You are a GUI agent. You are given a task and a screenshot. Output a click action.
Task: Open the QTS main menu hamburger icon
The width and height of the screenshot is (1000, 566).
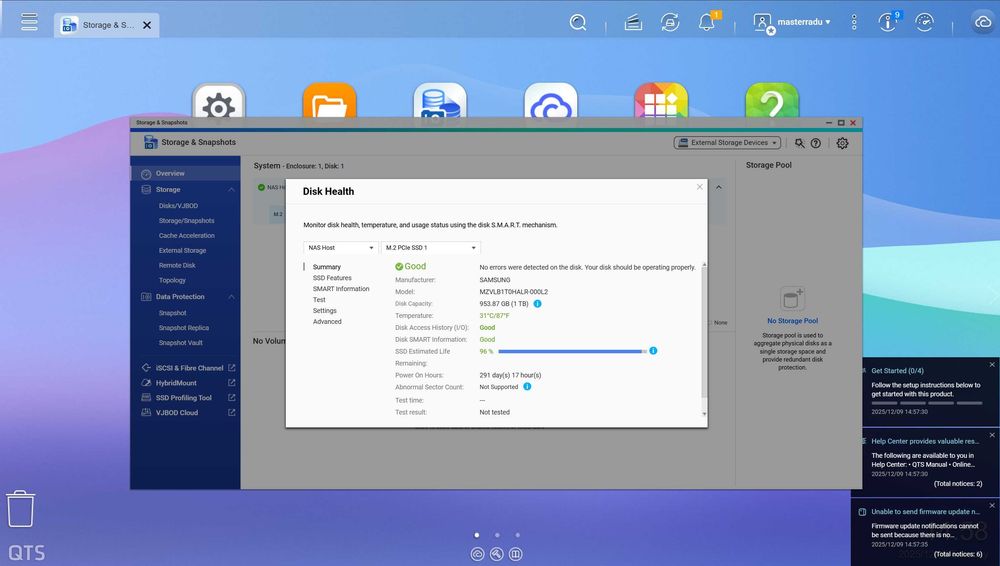coord(29,22)
